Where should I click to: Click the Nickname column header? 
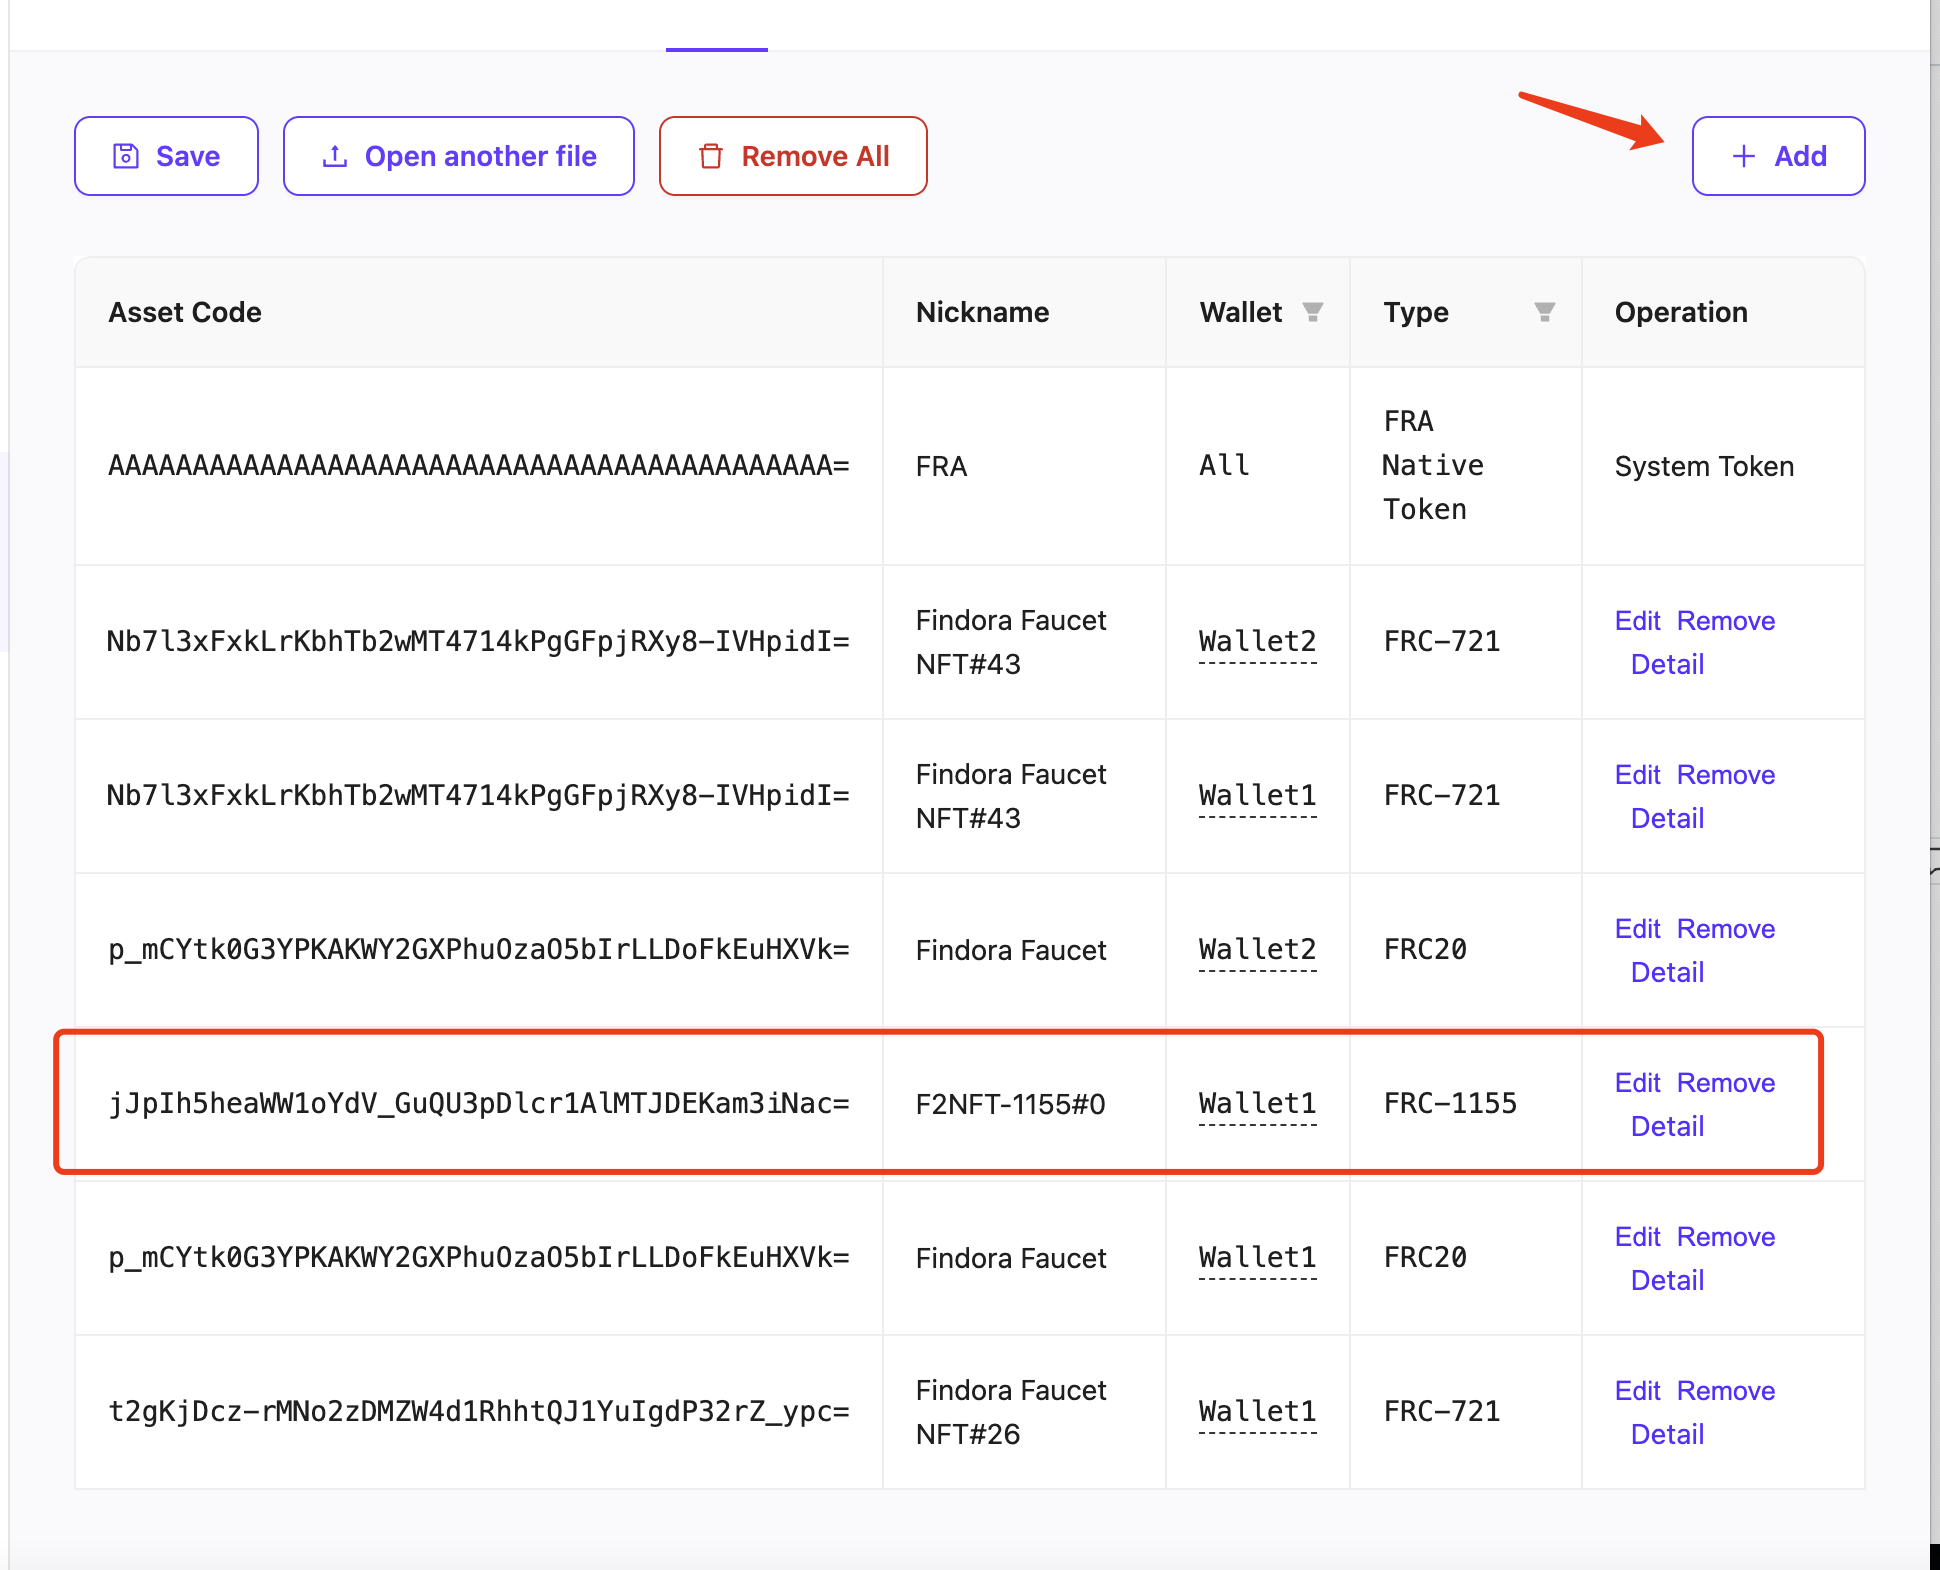click(982, 312)
